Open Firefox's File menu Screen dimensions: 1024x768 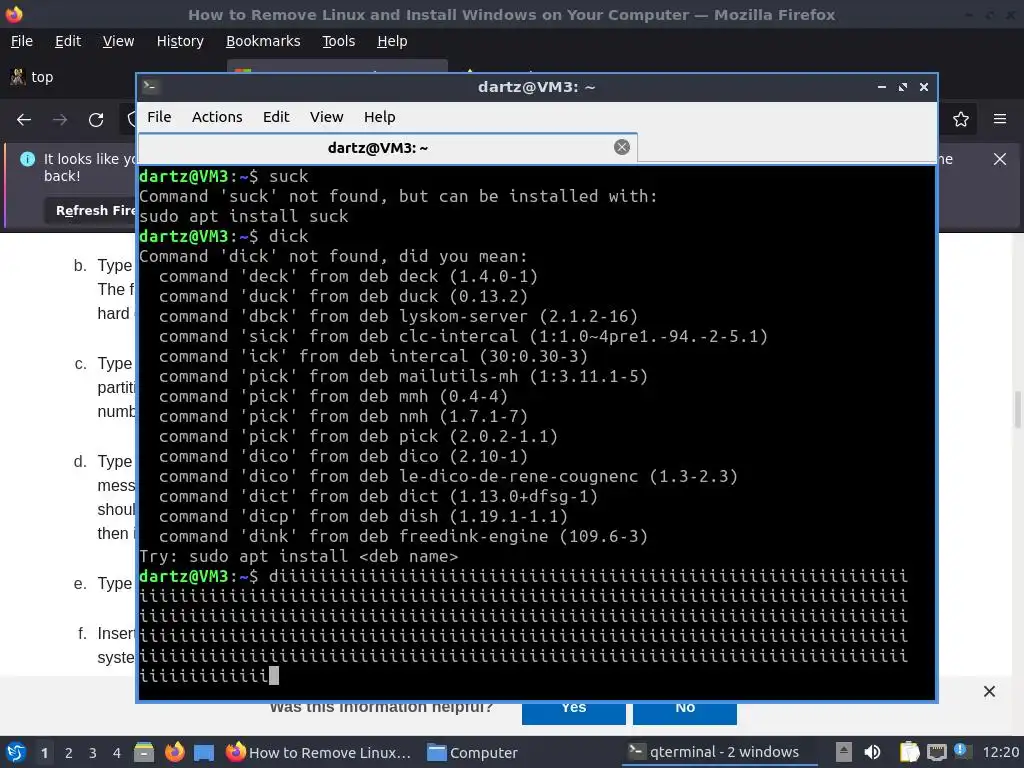pos(22,41)
